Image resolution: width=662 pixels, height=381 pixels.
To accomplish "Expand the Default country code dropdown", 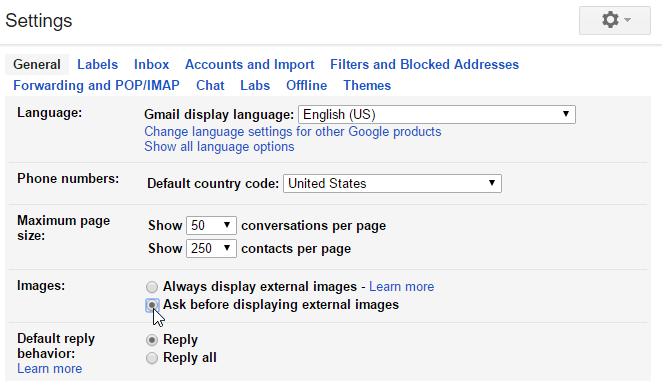I will tap(392, 183).
